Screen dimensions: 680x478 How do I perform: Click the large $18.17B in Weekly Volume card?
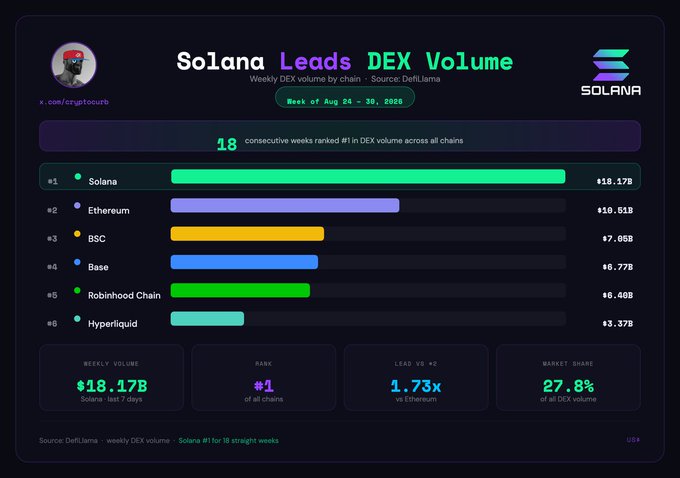point(111,385)
